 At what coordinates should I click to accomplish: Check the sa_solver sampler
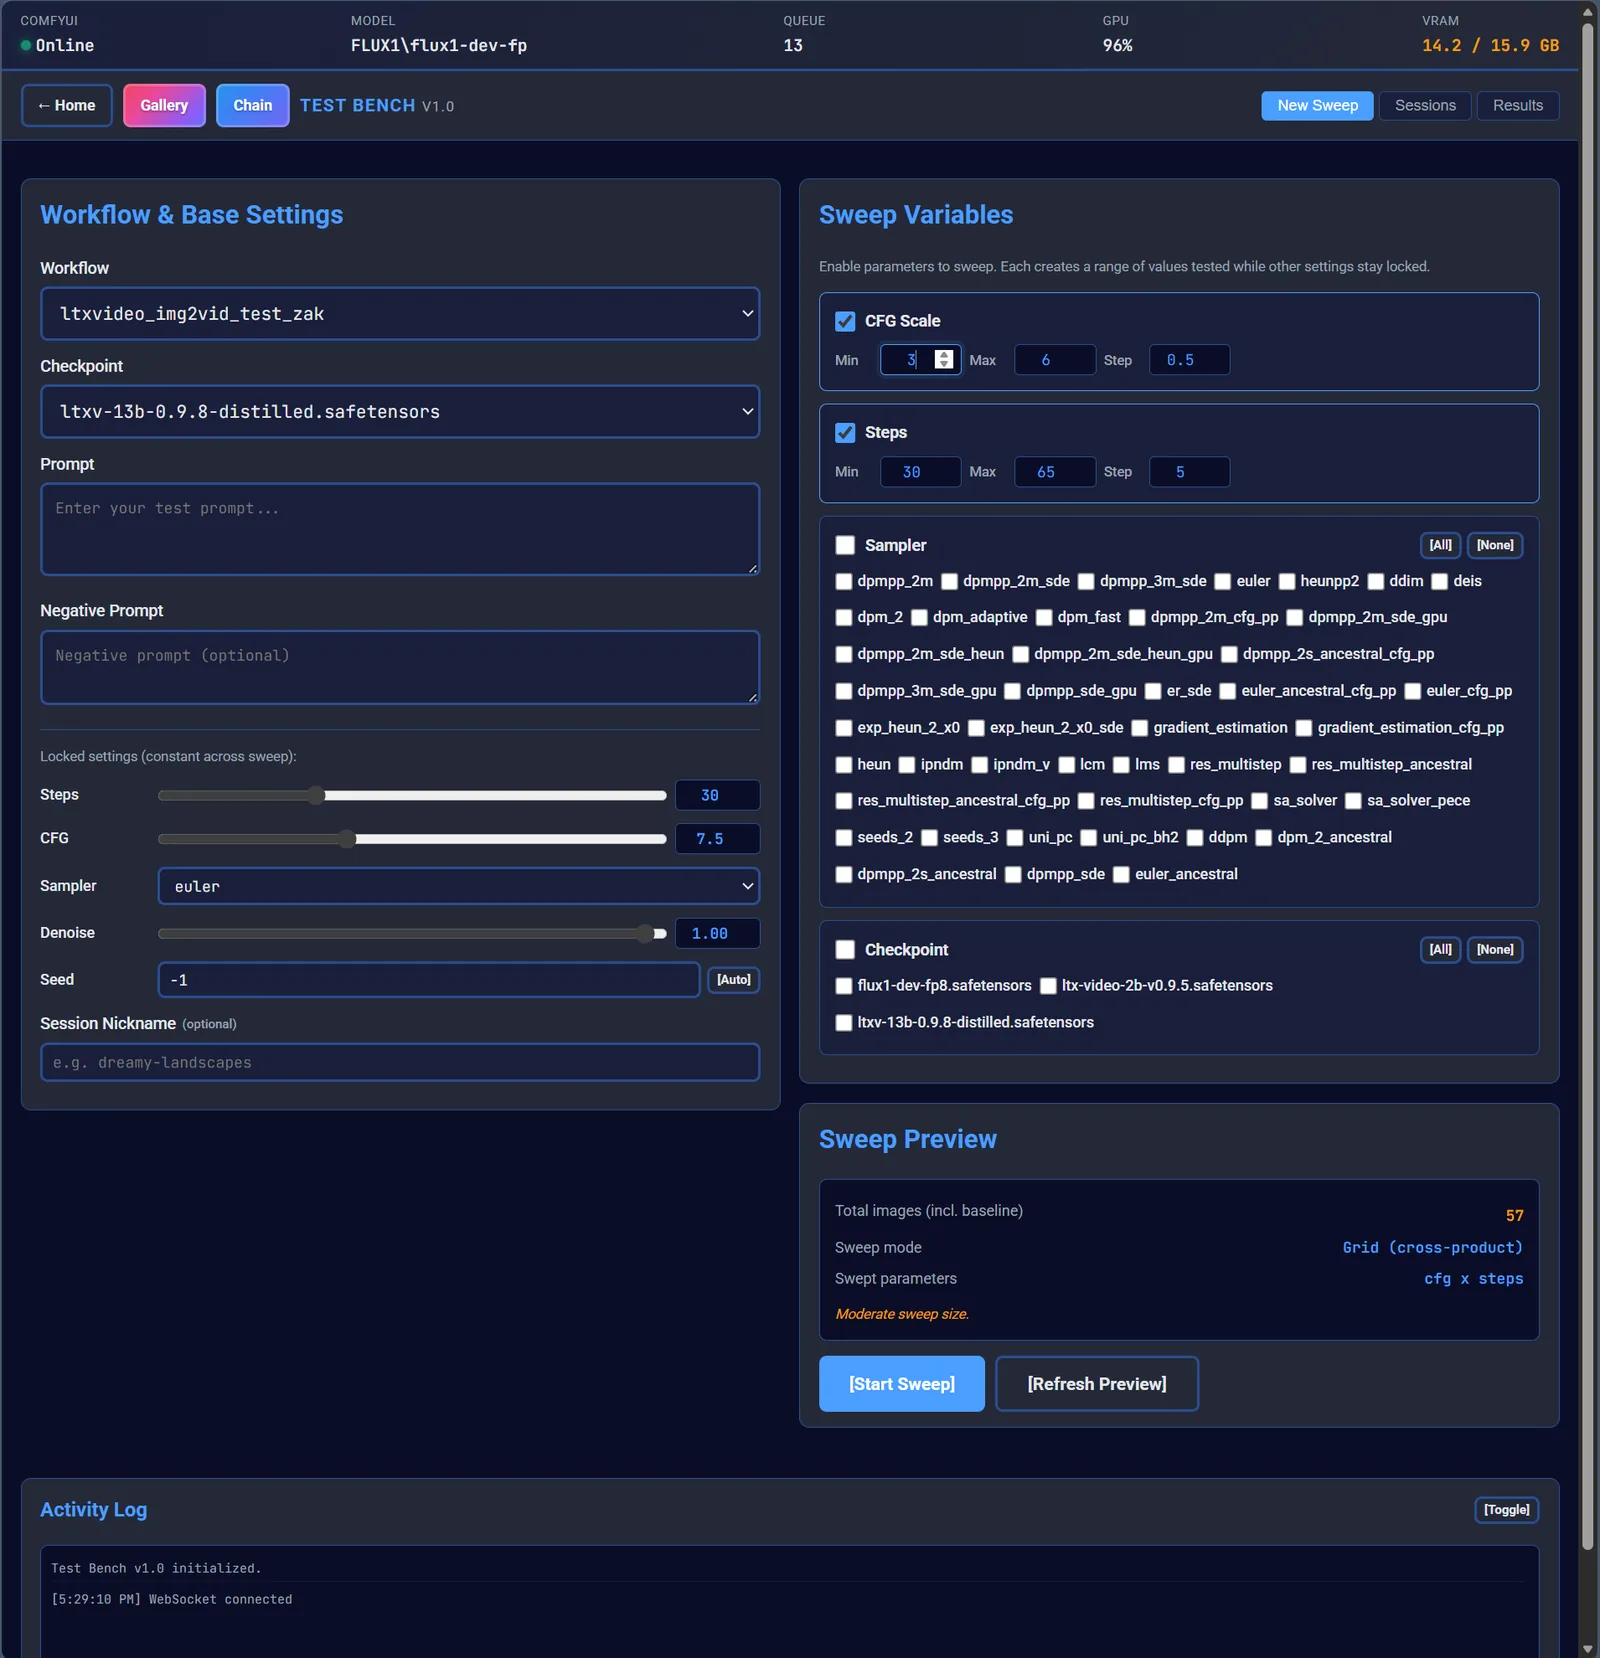1260,801
